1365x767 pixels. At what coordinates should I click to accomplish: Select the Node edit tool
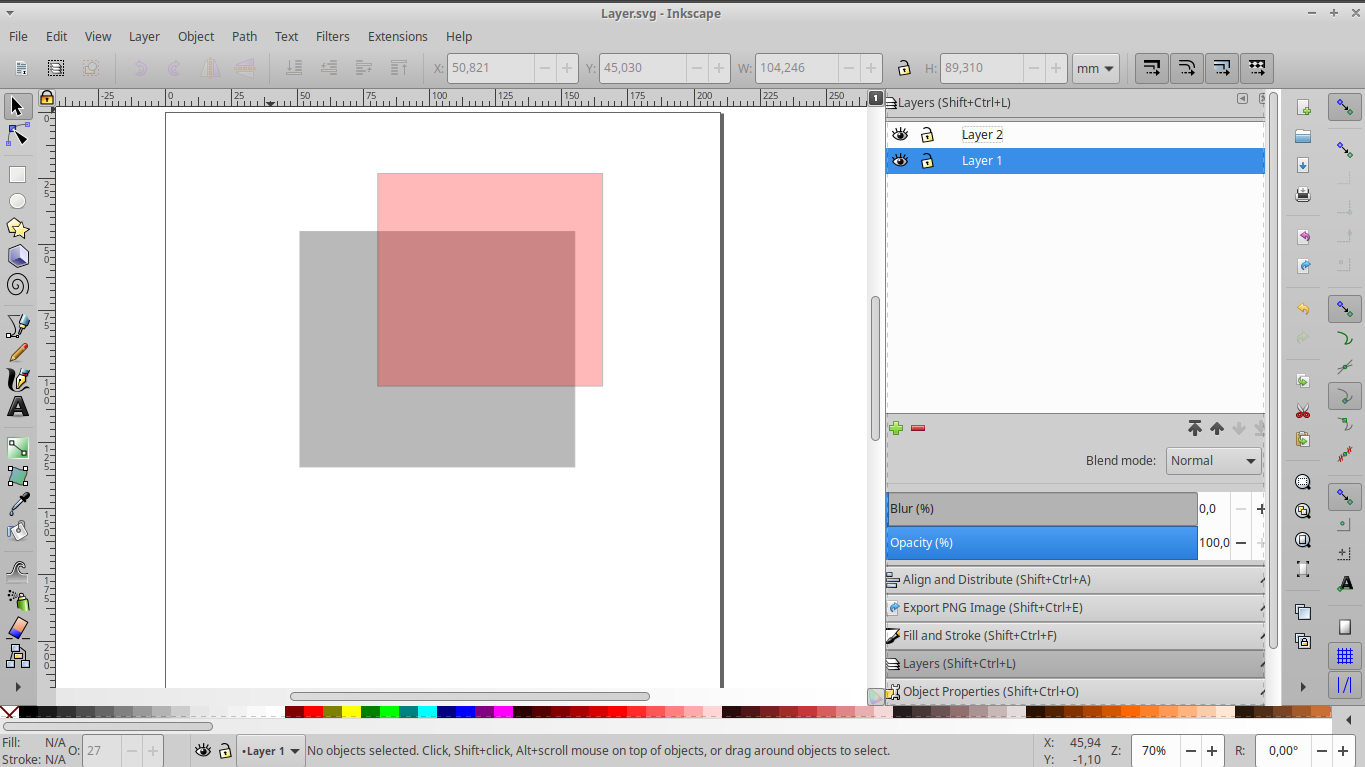pyautogui.click(x=18, y=135)
